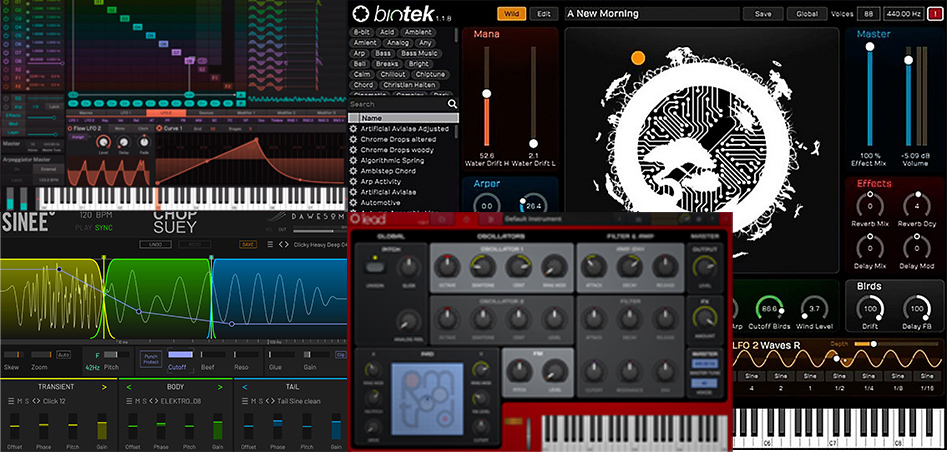Open Sine waveform dropdown above 1/16
Viewport: 947px width, 452px height.
(x=927, y=376)
